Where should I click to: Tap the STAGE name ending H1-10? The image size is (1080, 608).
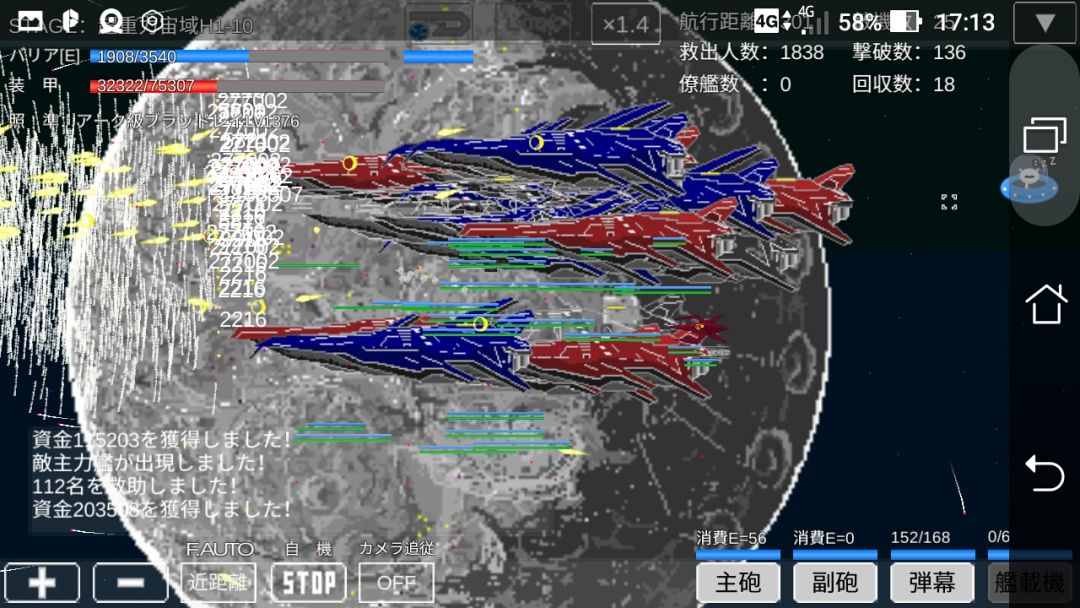click(131, 26)
